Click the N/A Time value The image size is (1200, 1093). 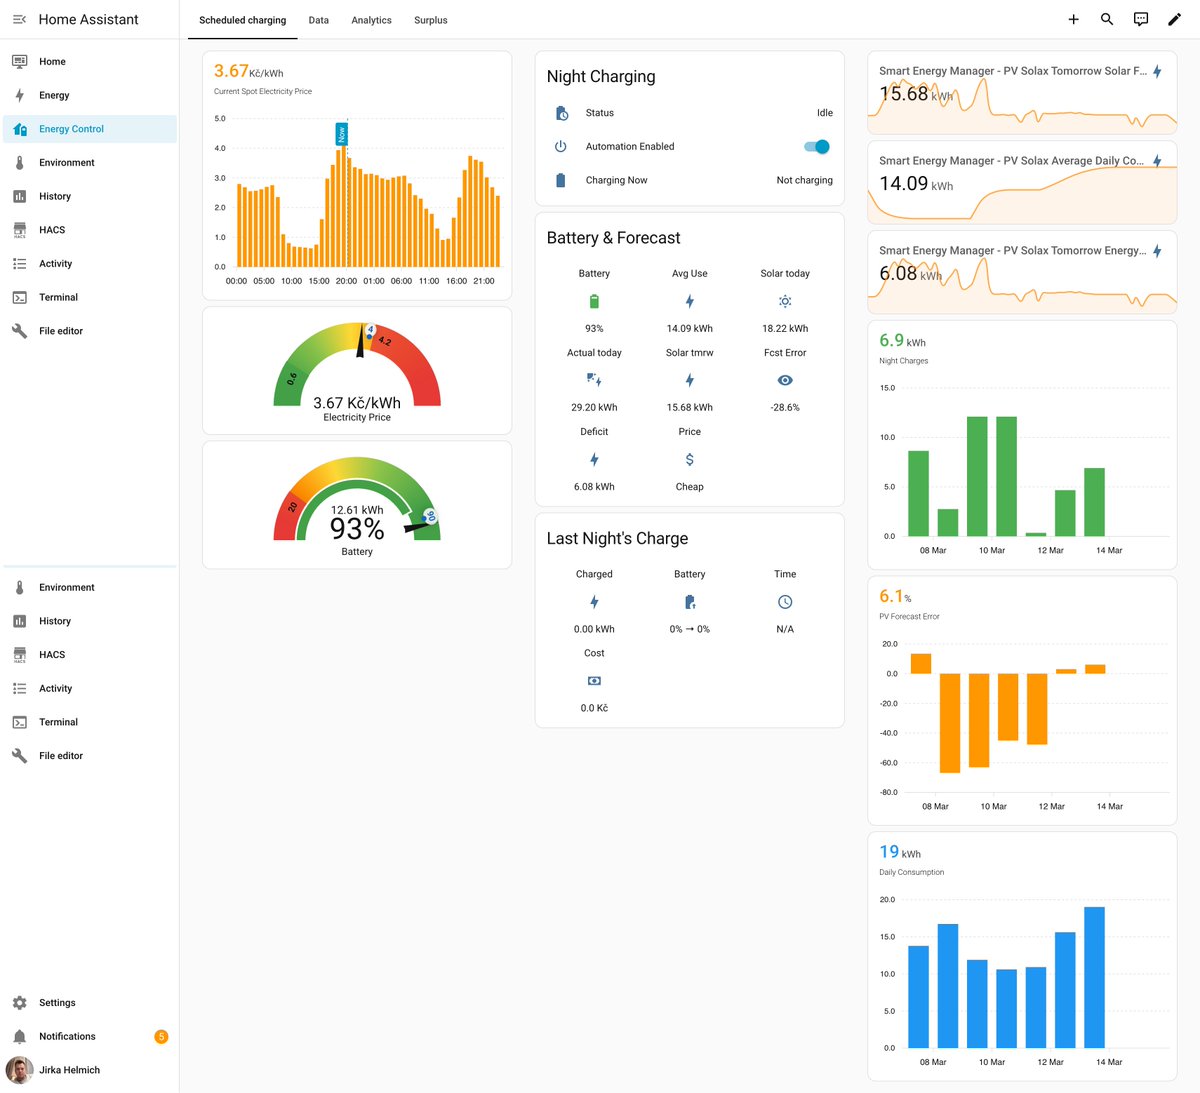785,629
